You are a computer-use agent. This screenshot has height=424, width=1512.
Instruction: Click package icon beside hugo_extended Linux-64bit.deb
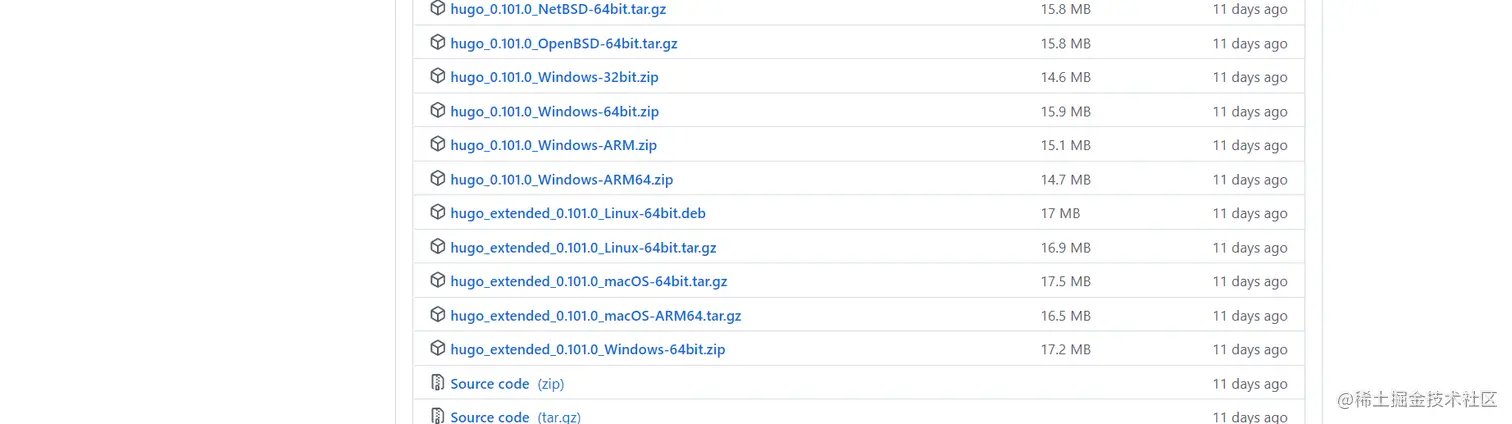point(437,212)
